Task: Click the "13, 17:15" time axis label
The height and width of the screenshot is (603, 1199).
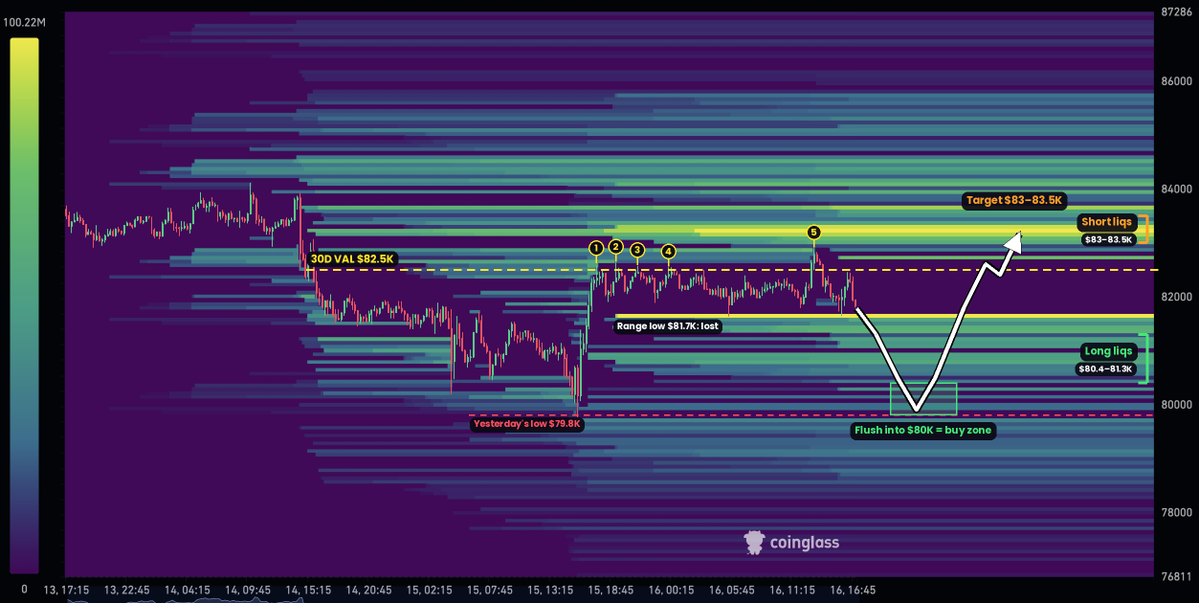Action: [x=65, y=590]
